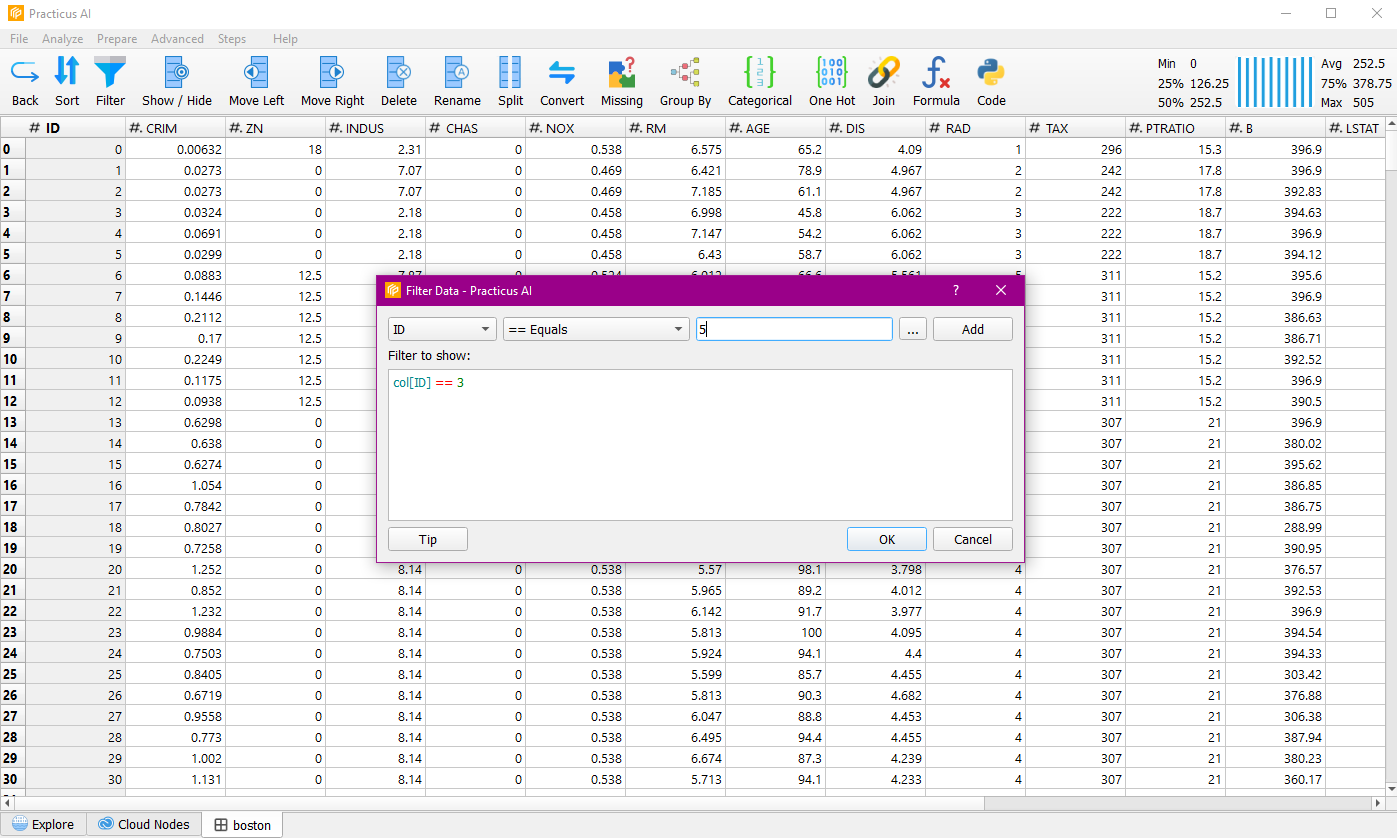
Task: Click the ellipsis browse values button
Action: tap(912, 329)
